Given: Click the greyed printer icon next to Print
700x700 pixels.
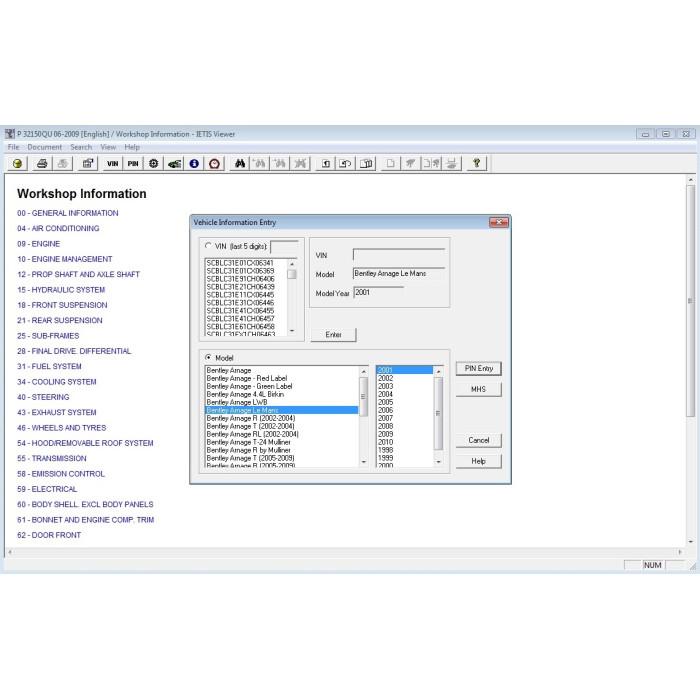Looking at the screenshot, I should pyautogui.click(x=62, y=164).
